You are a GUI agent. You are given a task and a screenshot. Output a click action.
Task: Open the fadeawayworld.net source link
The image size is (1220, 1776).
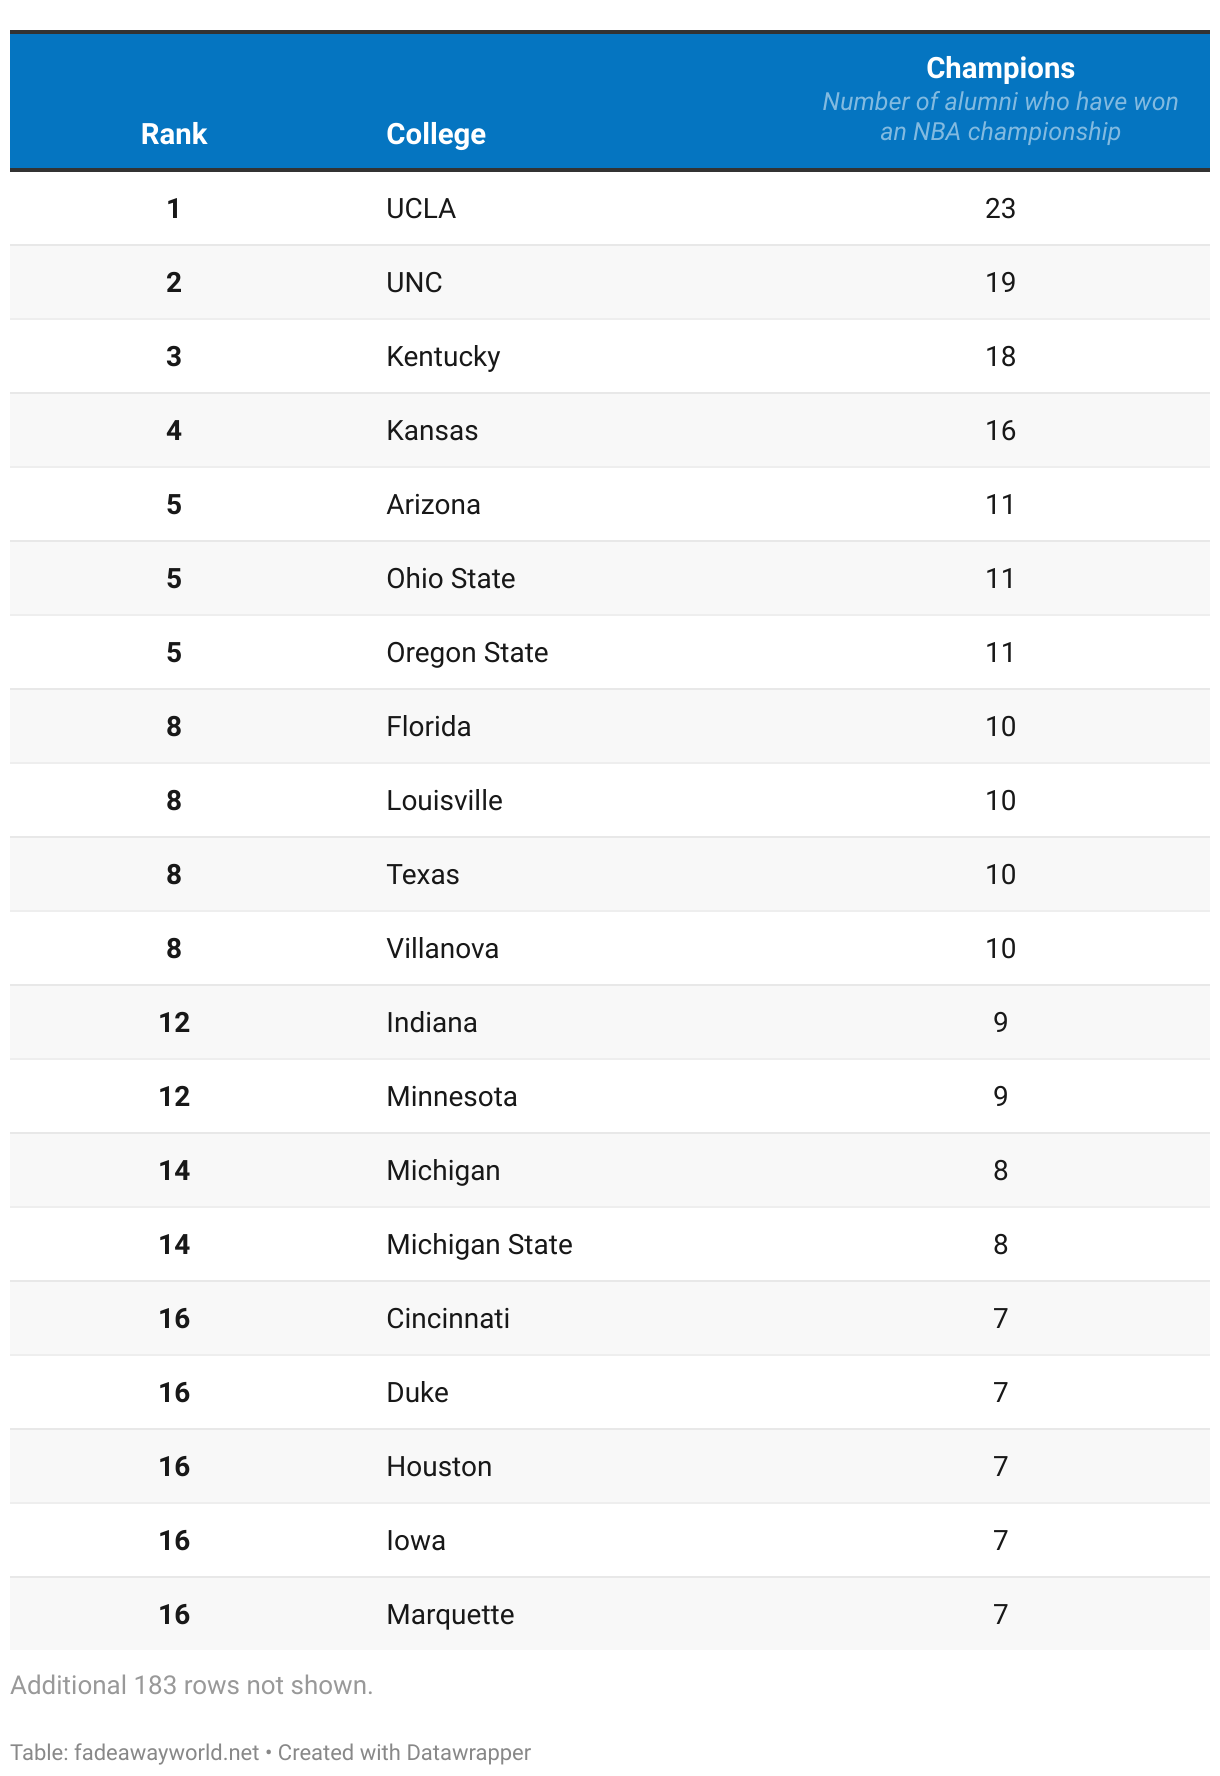click(166, 1752)
